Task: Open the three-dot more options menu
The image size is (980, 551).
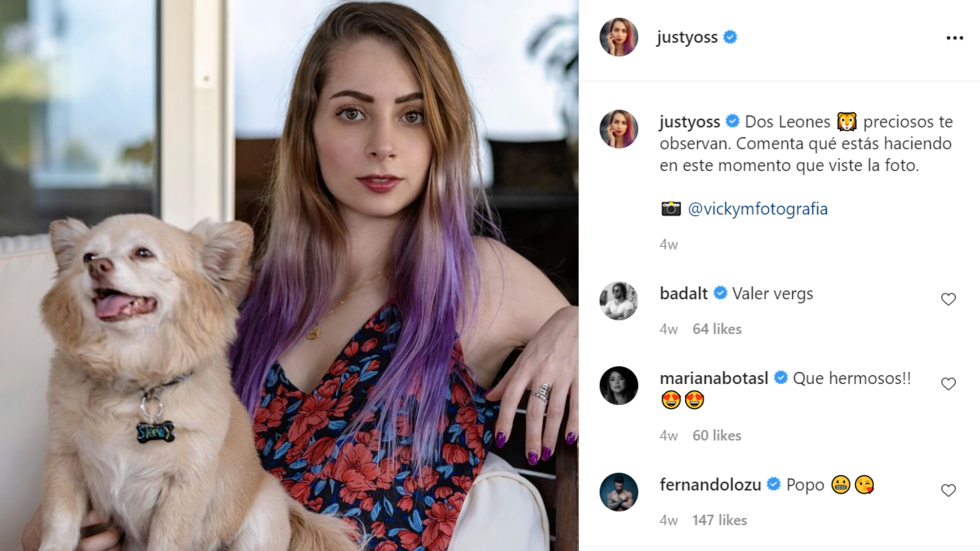Action: 954,38
